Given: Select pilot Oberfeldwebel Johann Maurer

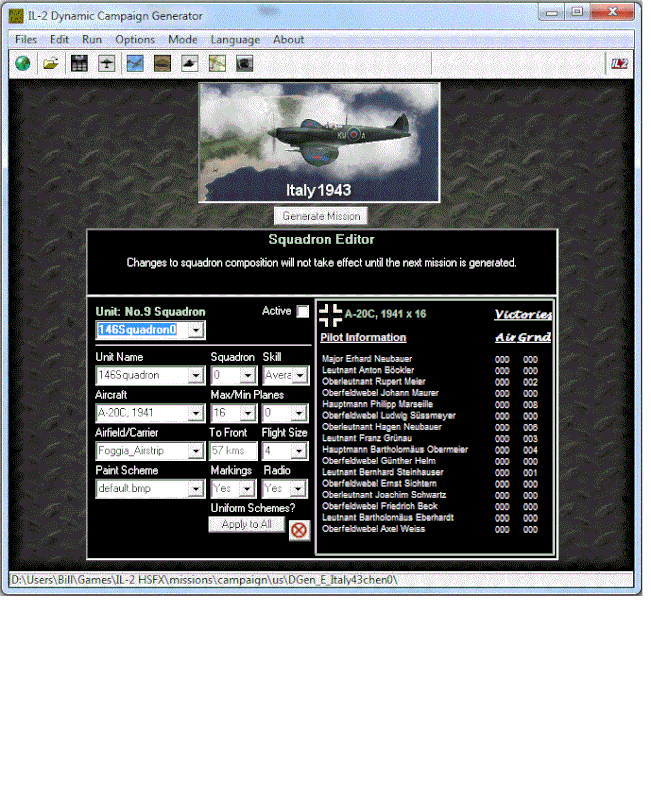Looking at the screenshot, I should (x=380, y=393).
